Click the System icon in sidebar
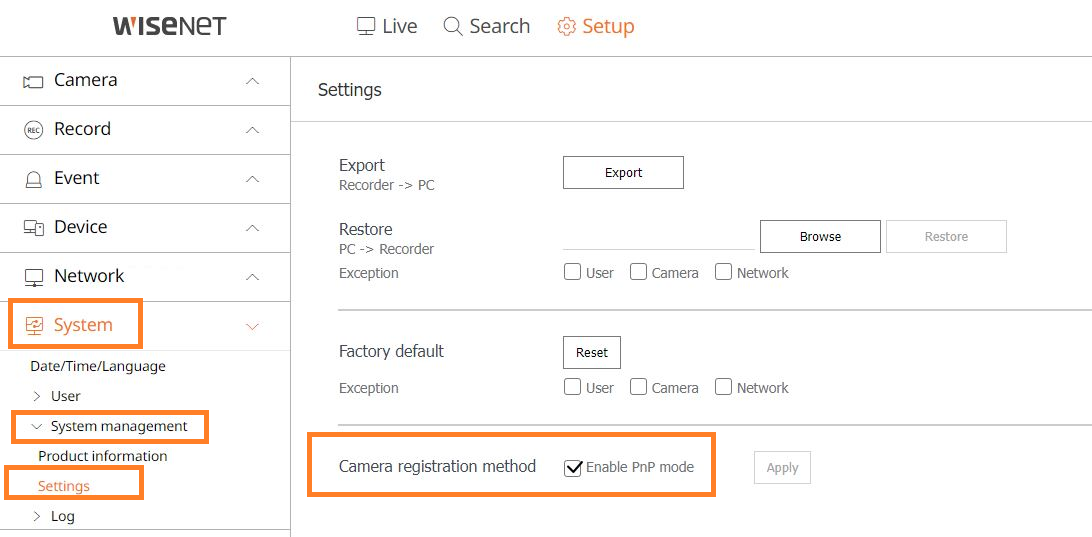This screenshot has width=1092, height=537. coord(33,325)
